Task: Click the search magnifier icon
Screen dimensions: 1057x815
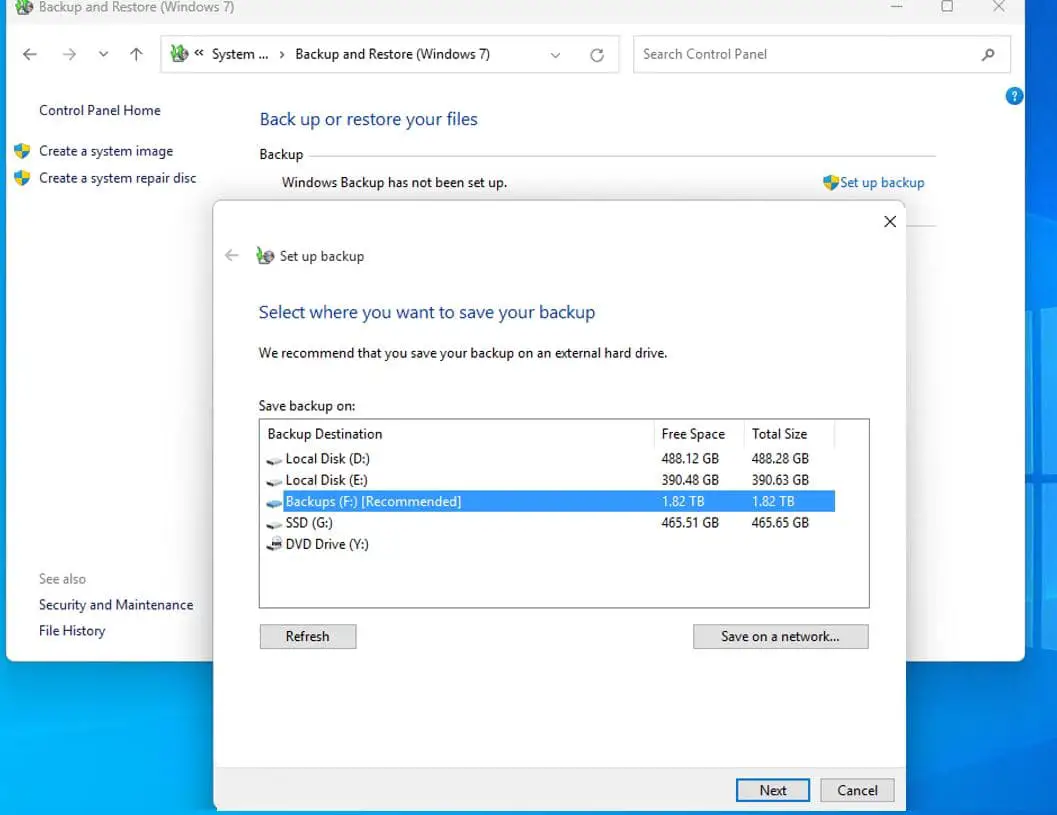Action: tap(989, 55)
